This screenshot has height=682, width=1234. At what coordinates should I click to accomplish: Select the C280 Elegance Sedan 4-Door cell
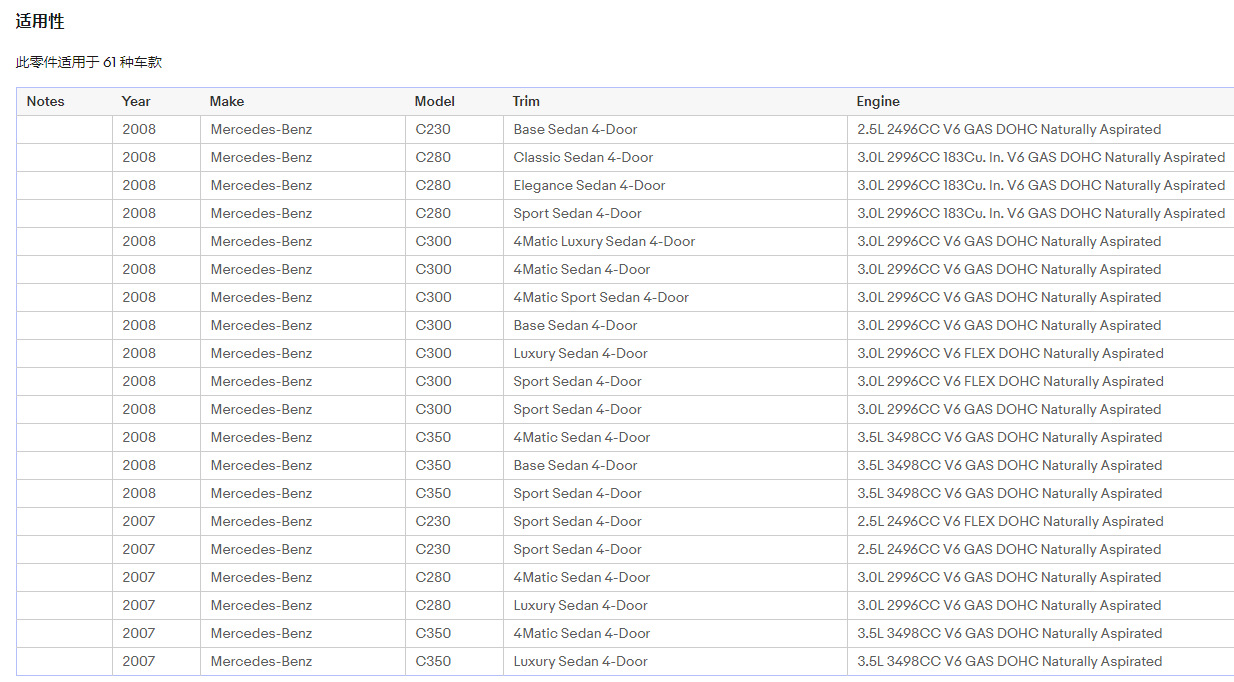tap(675, 185)
